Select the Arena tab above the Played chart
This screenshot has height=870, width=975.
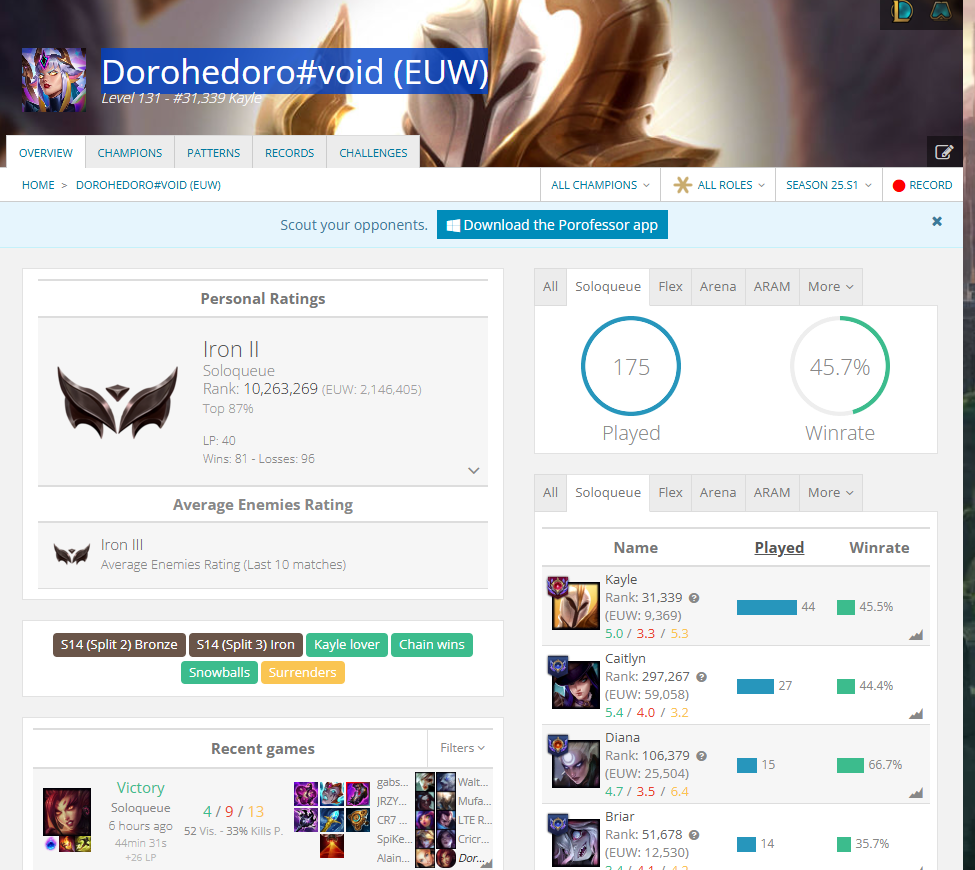718,287
